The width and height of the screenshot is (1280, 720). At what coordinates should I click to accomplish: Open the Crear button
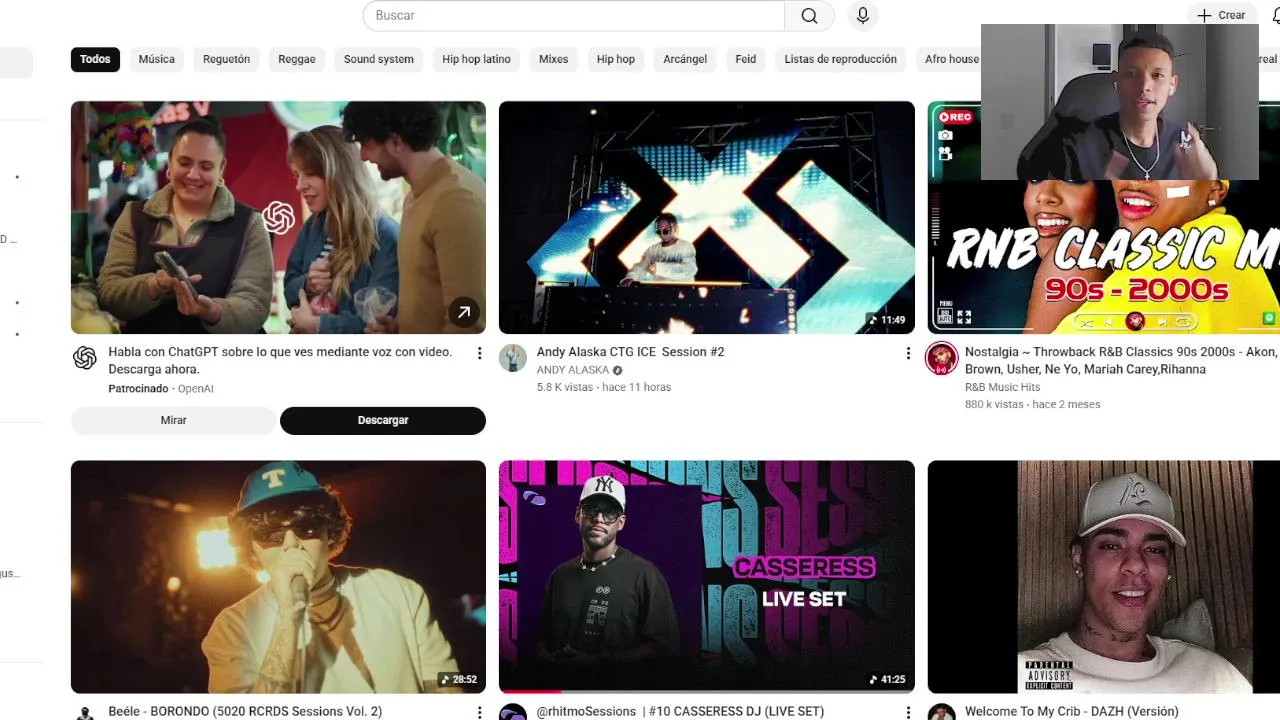1222,15
